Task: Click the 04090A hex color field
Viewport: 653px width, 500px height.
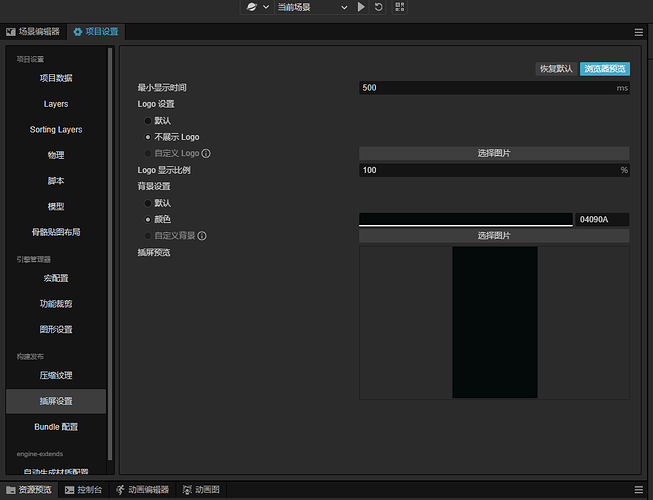Action: click(x=602, y=219)
